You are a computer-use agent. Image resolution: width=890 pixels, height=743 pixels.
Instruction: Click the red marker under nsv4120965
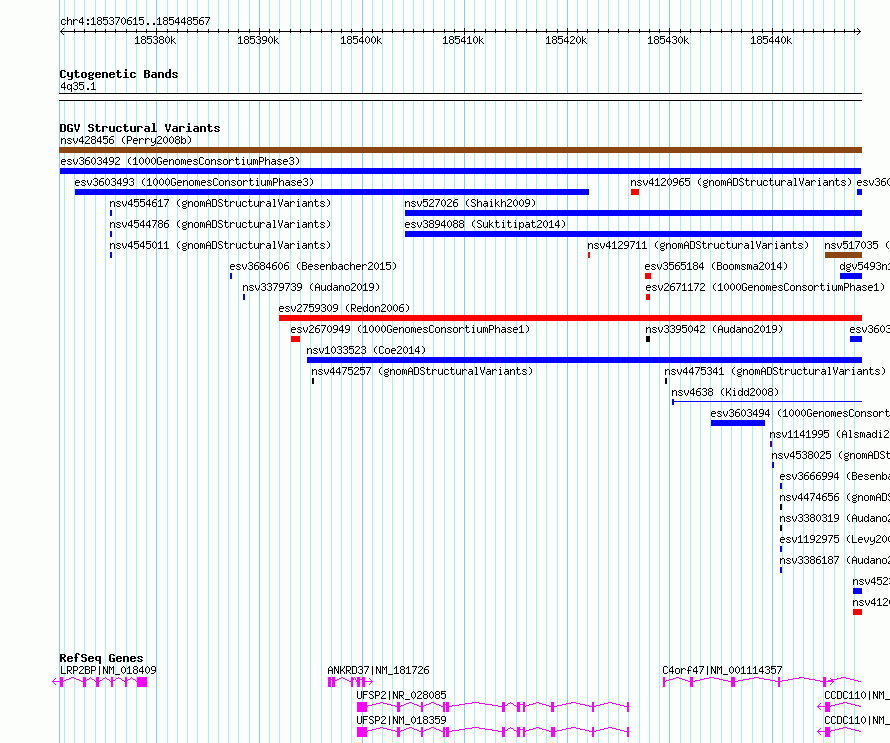(x=635, y=192)
